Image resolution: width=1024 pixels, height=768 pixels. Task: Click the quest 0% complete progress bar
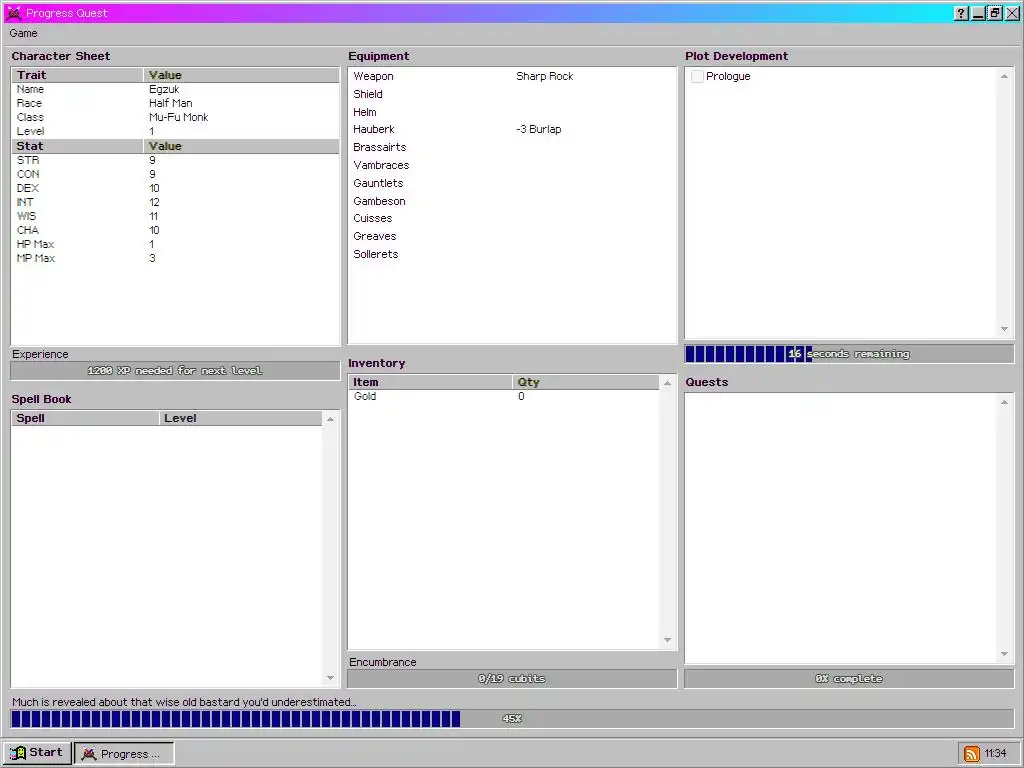coord(849,679)
